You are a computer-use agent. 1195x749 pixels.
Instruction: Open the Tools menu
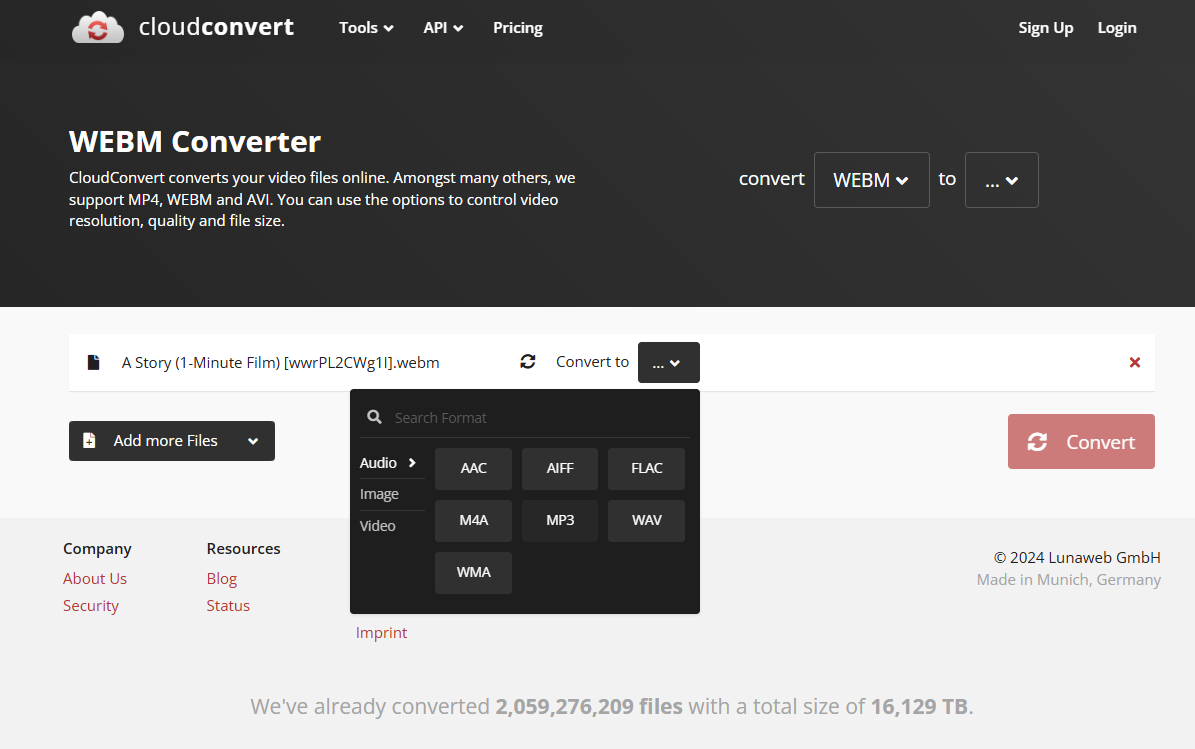click(366, 28)
